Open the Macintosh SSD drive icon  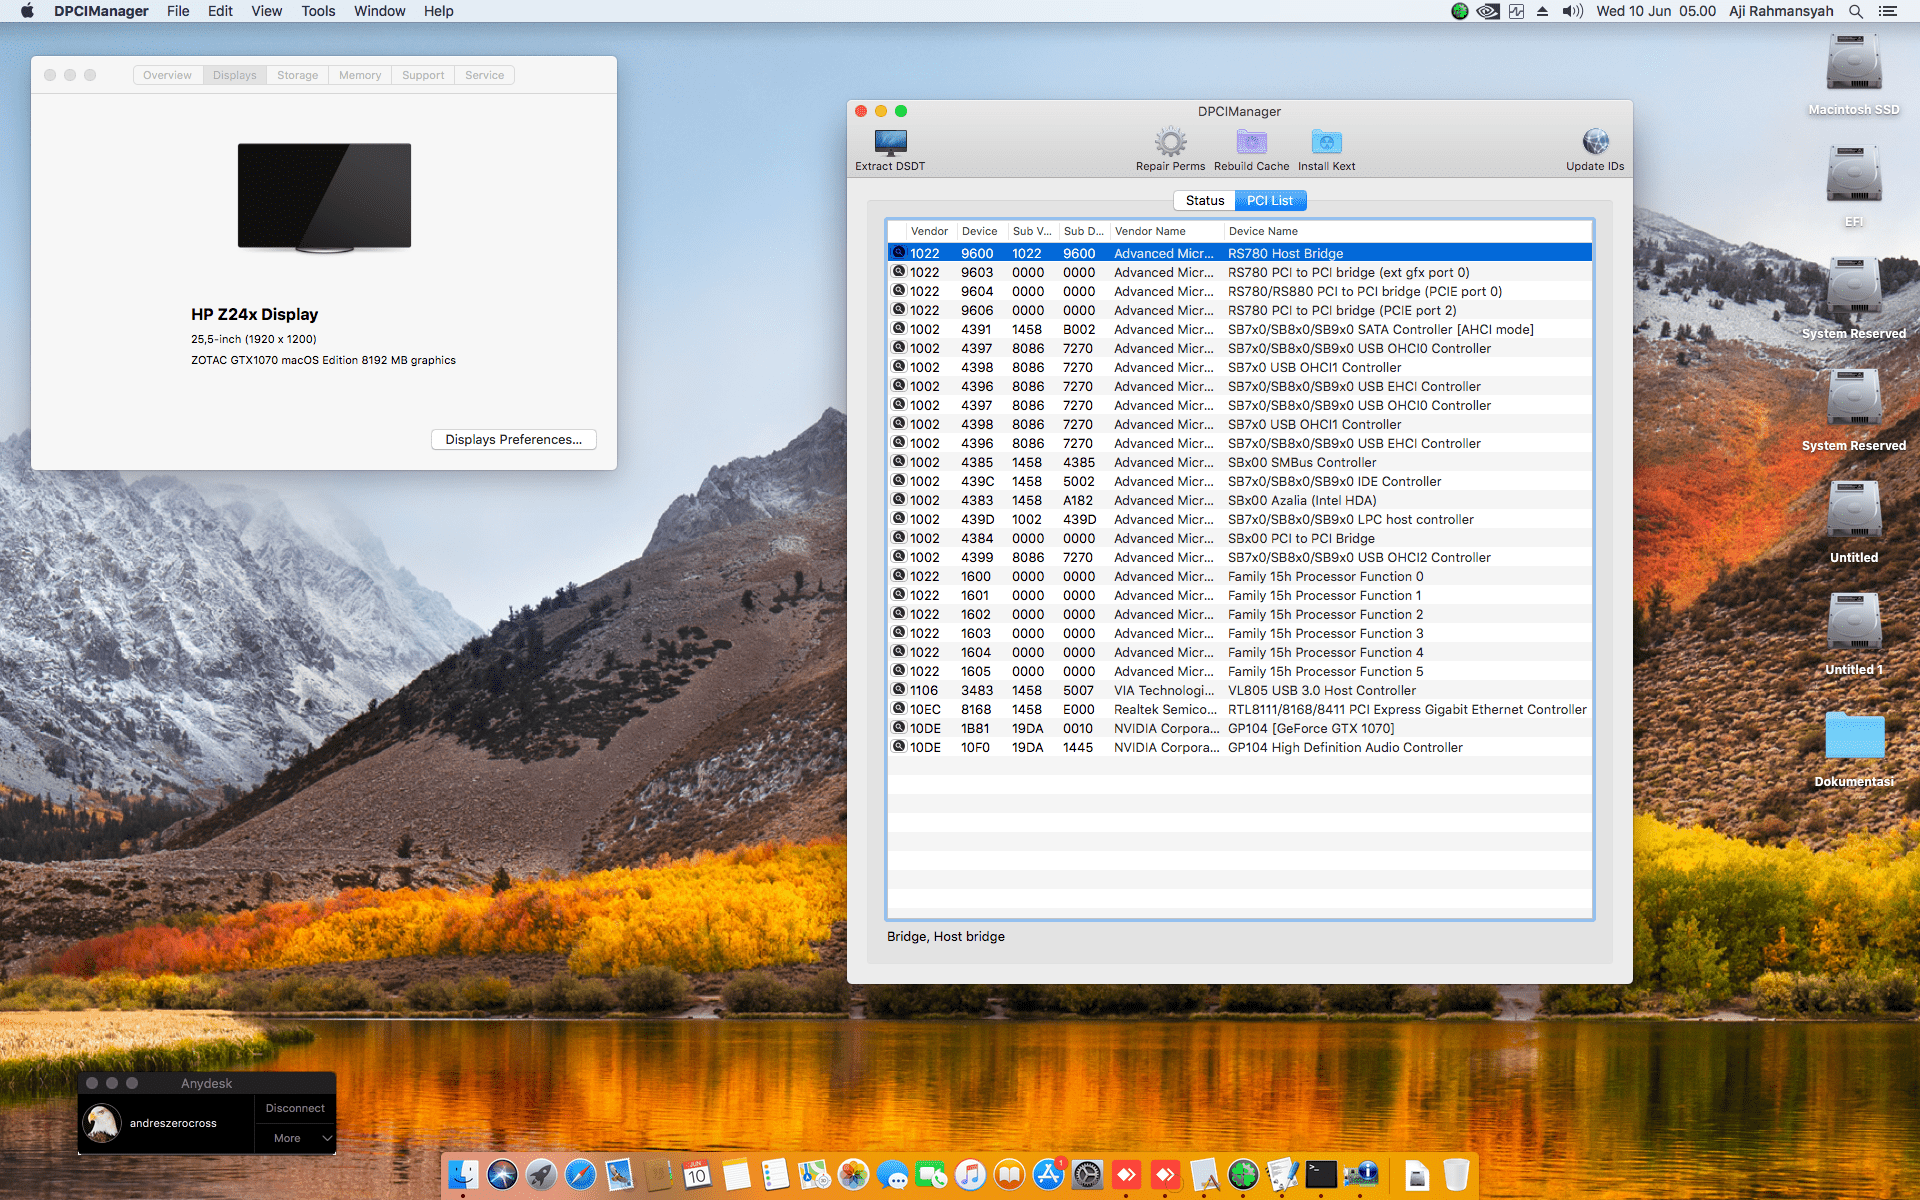coord(1853,63)
